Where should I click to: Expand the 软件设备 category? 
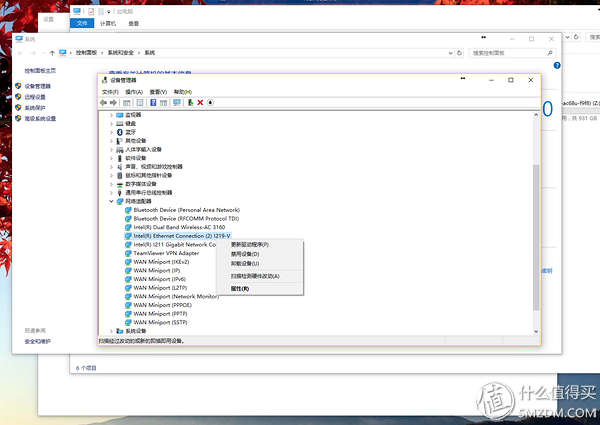(111, 158)
